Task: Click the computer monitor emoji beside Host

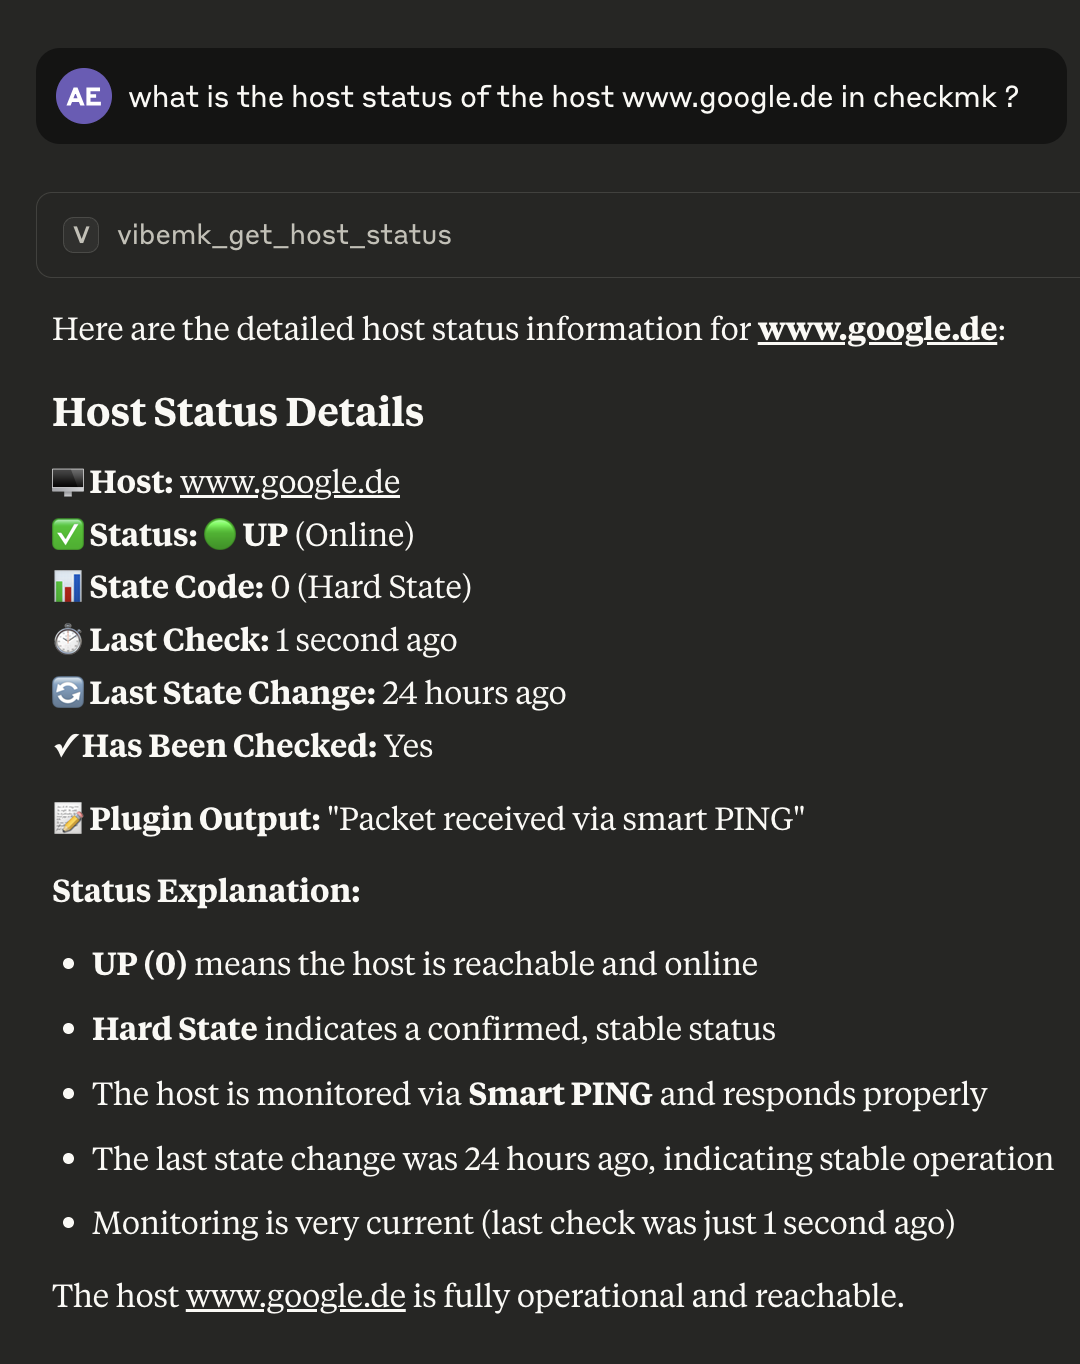Action: [x=68, y=482]
